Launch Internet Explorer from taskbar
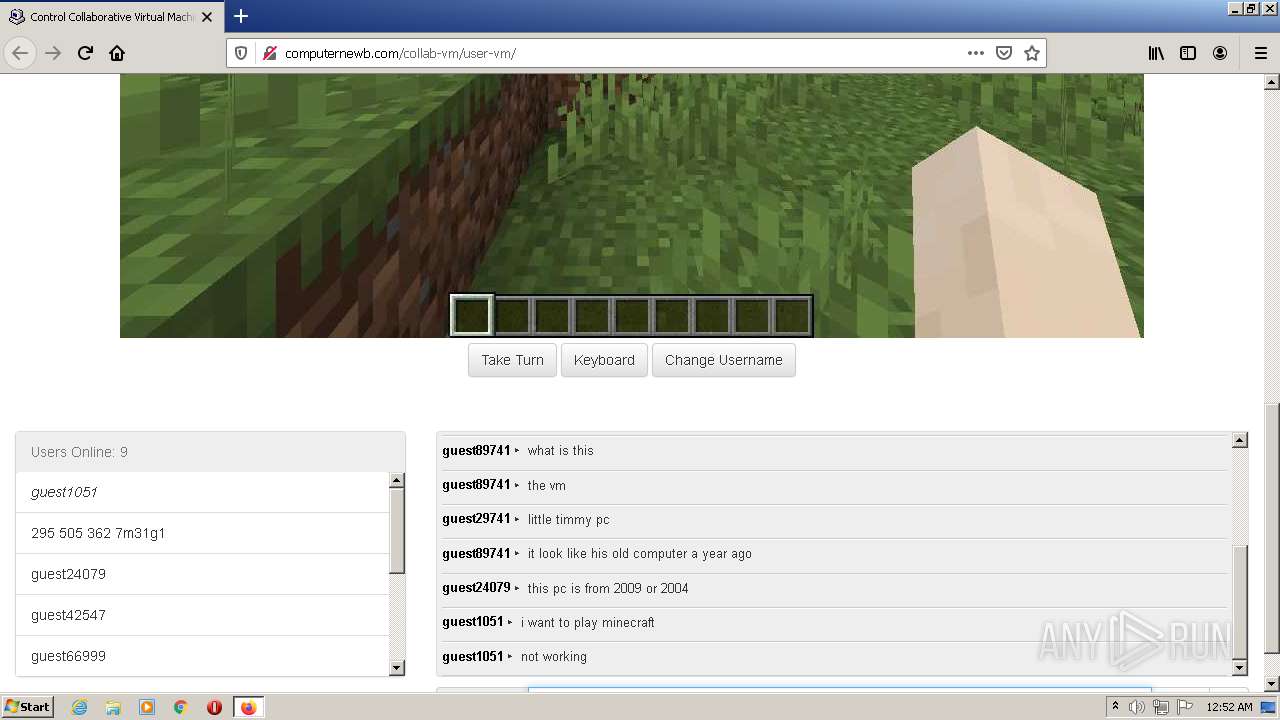Image resolution: width=1280 pixels, height=720 pixels. [80, 707]
